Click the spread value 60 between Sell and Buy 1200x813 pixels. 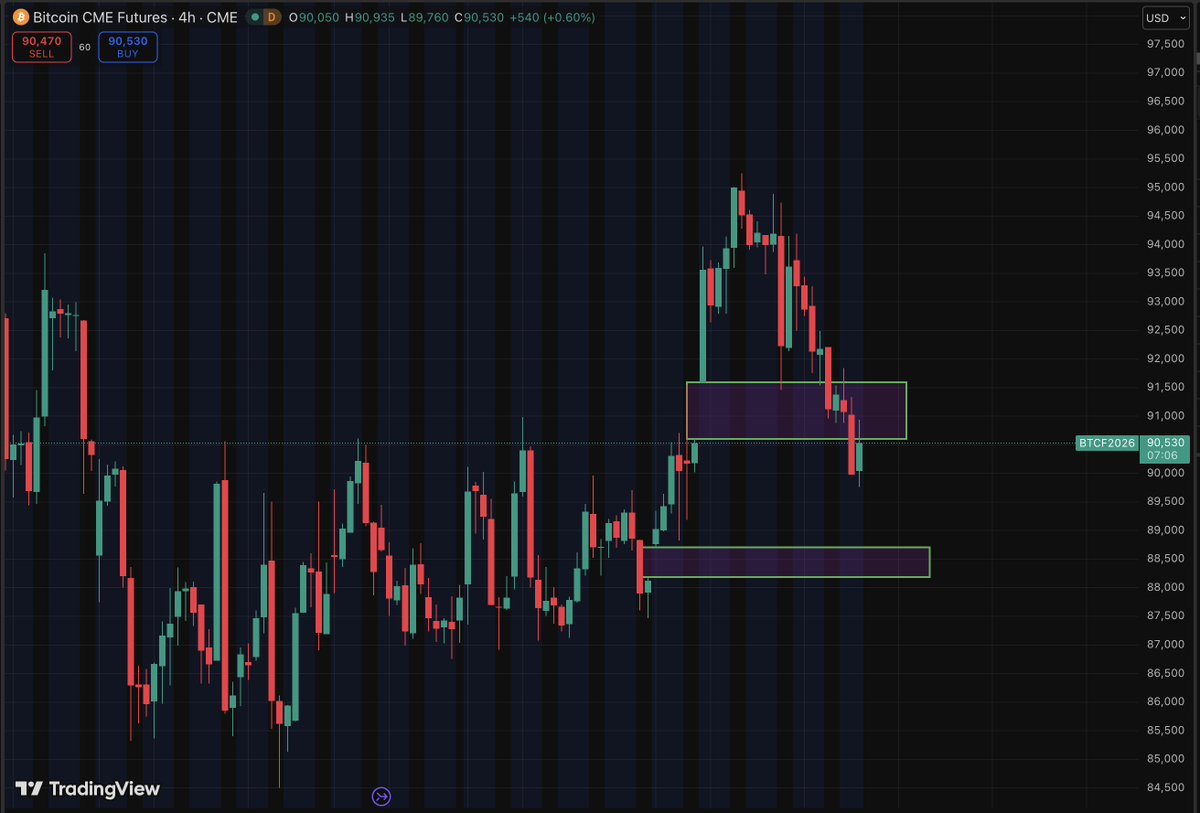[x=85, y=47]
